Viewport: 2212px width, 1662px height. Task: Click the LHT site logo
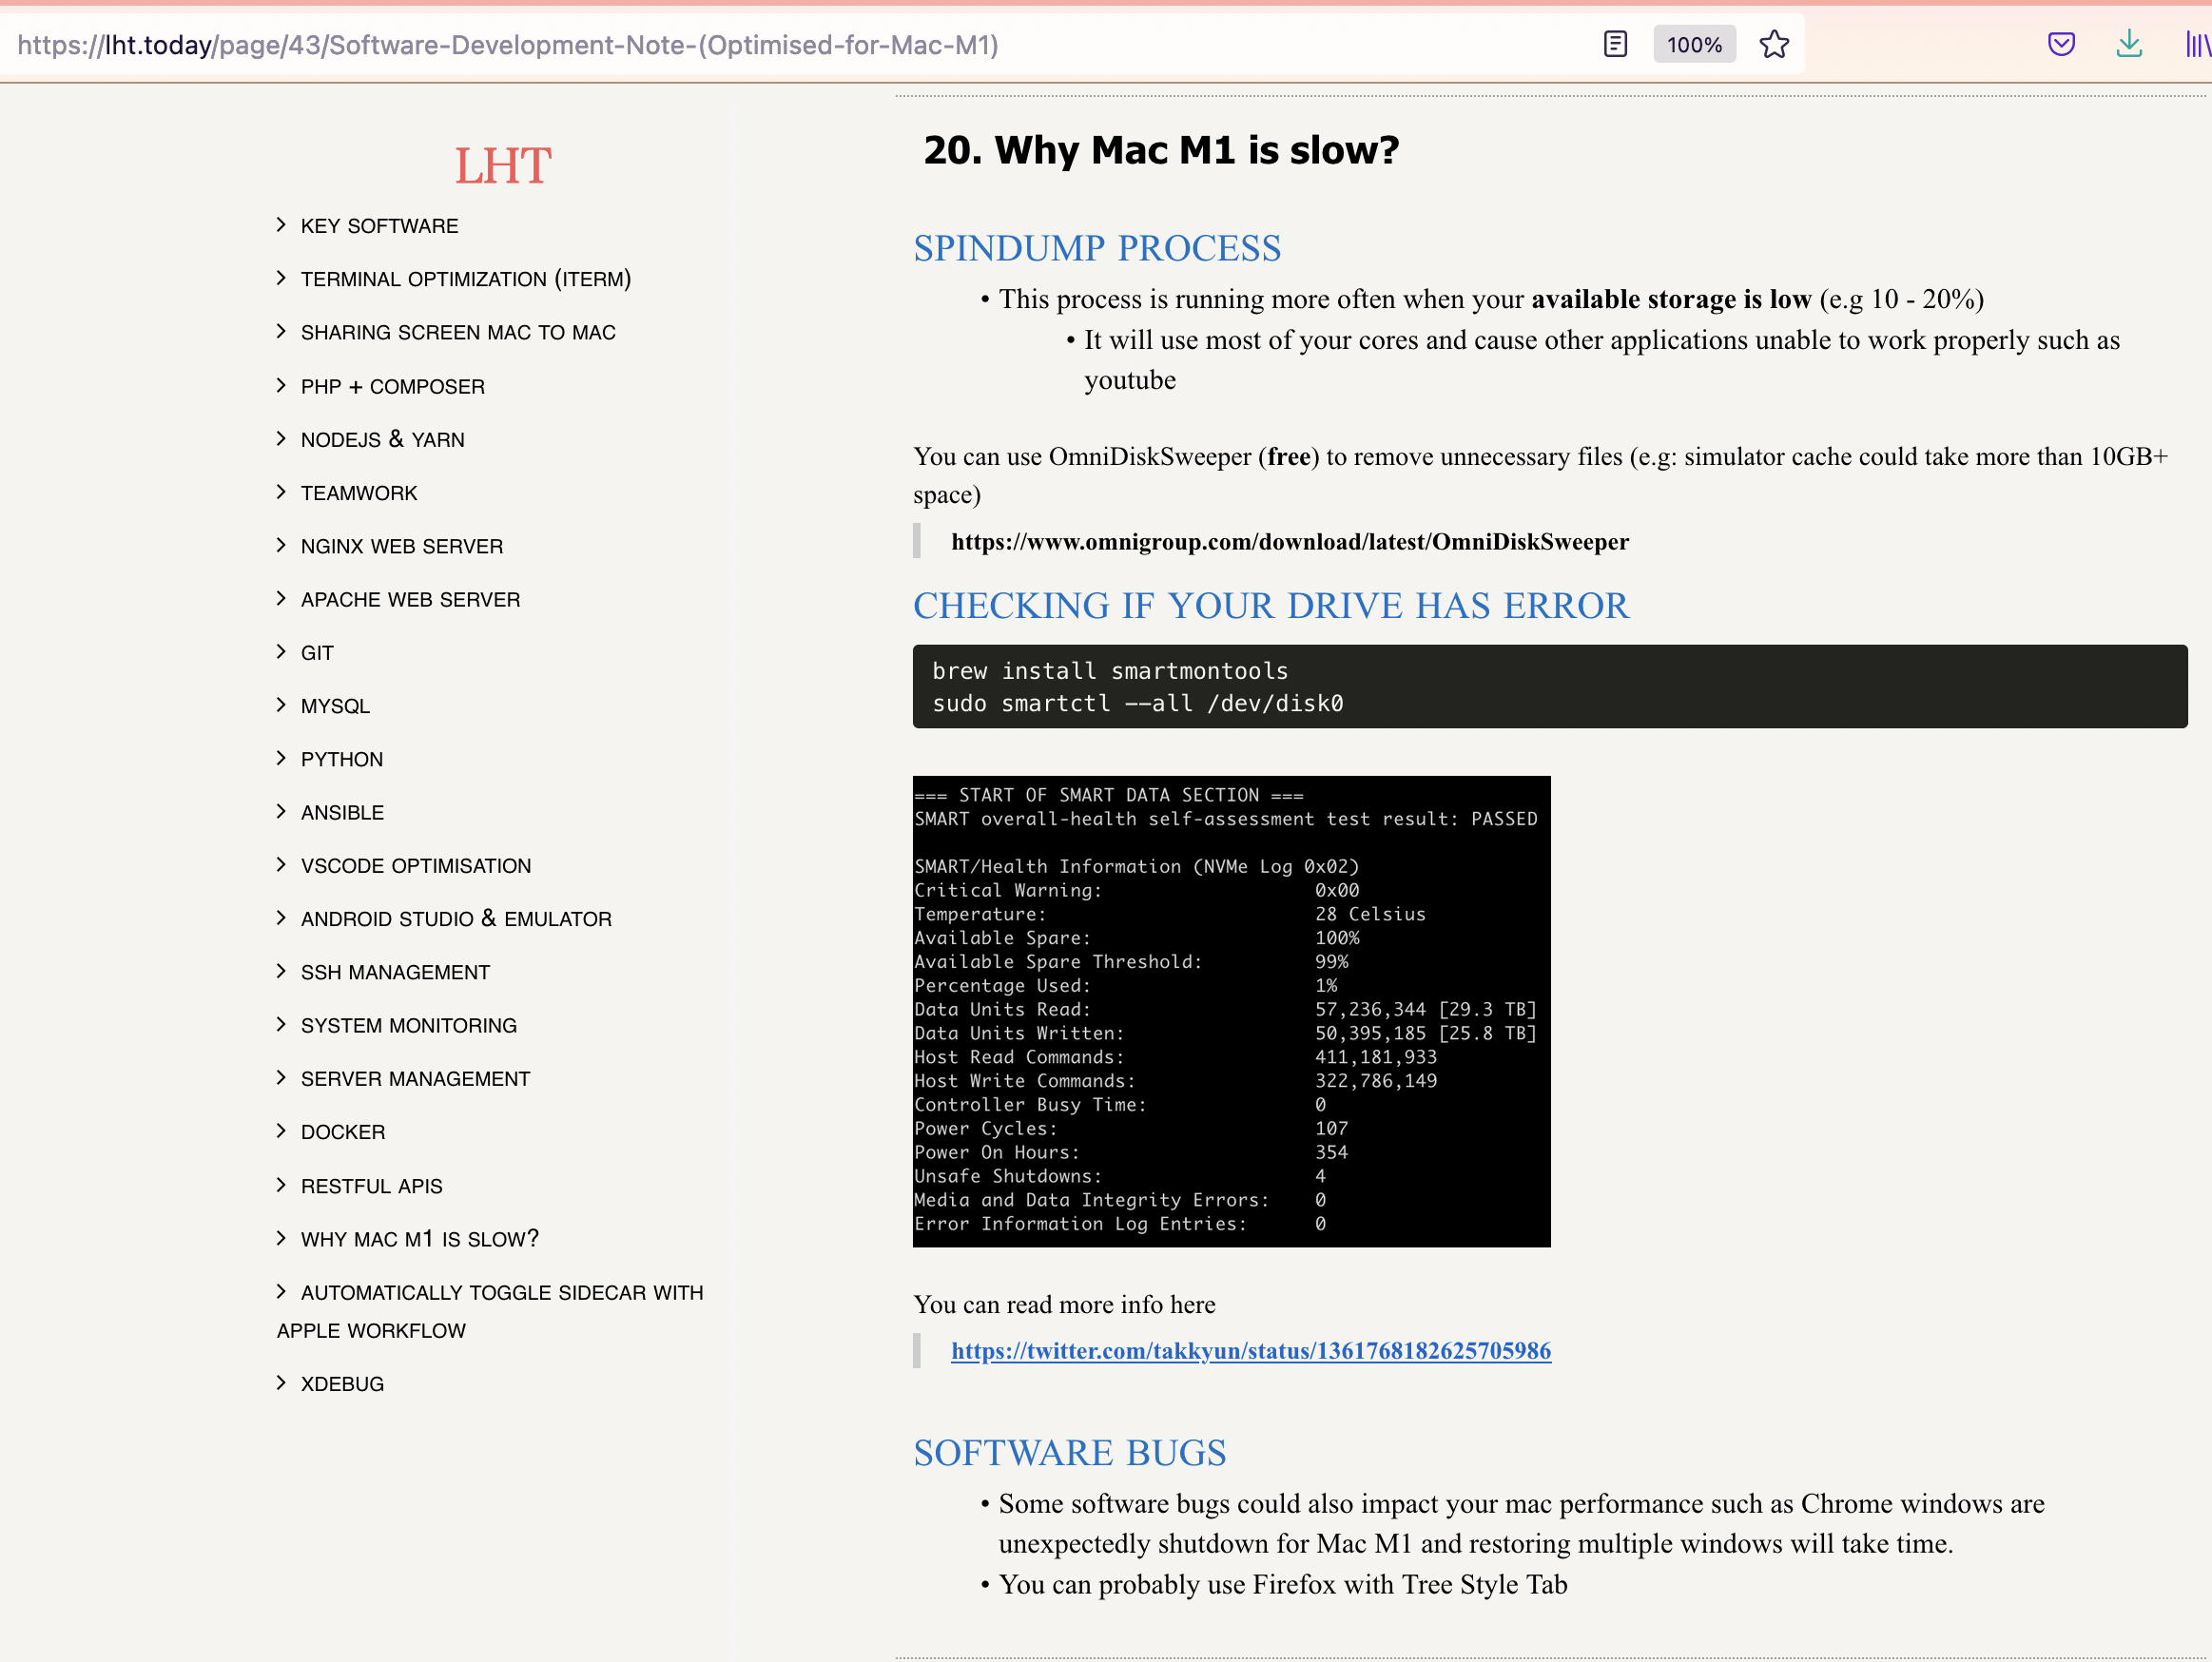502,165
